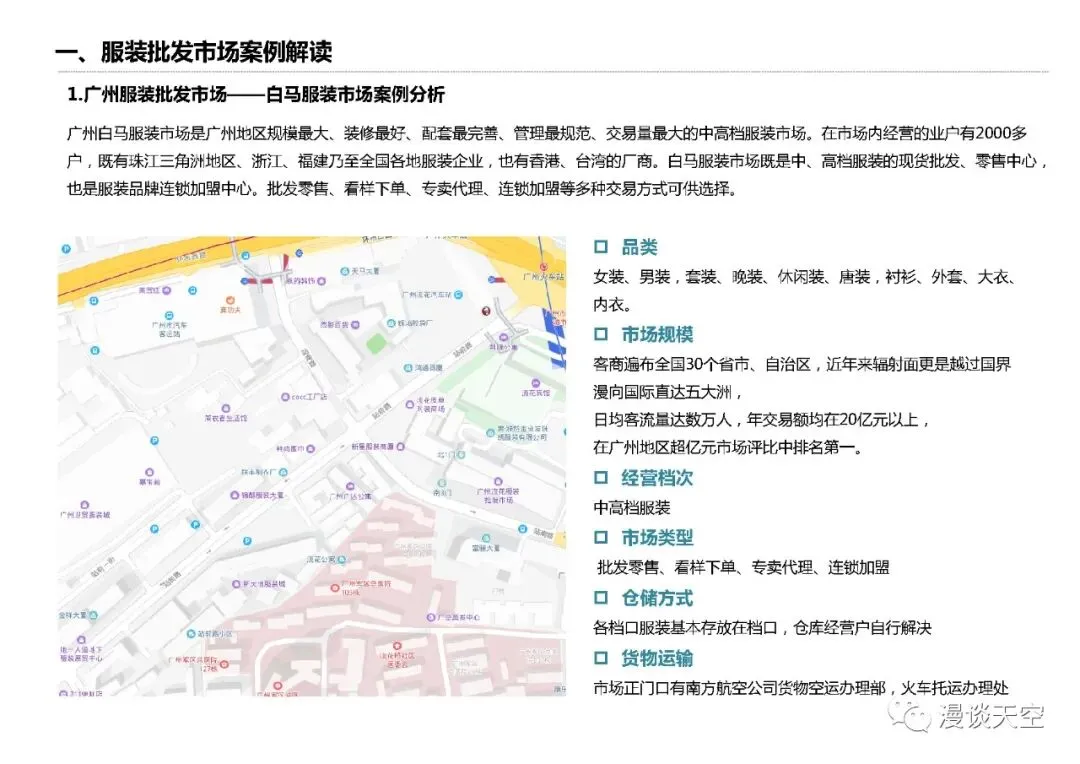Click text 内衣。 under 品类
Screen dimensions: 1080x764
point(612,304)
